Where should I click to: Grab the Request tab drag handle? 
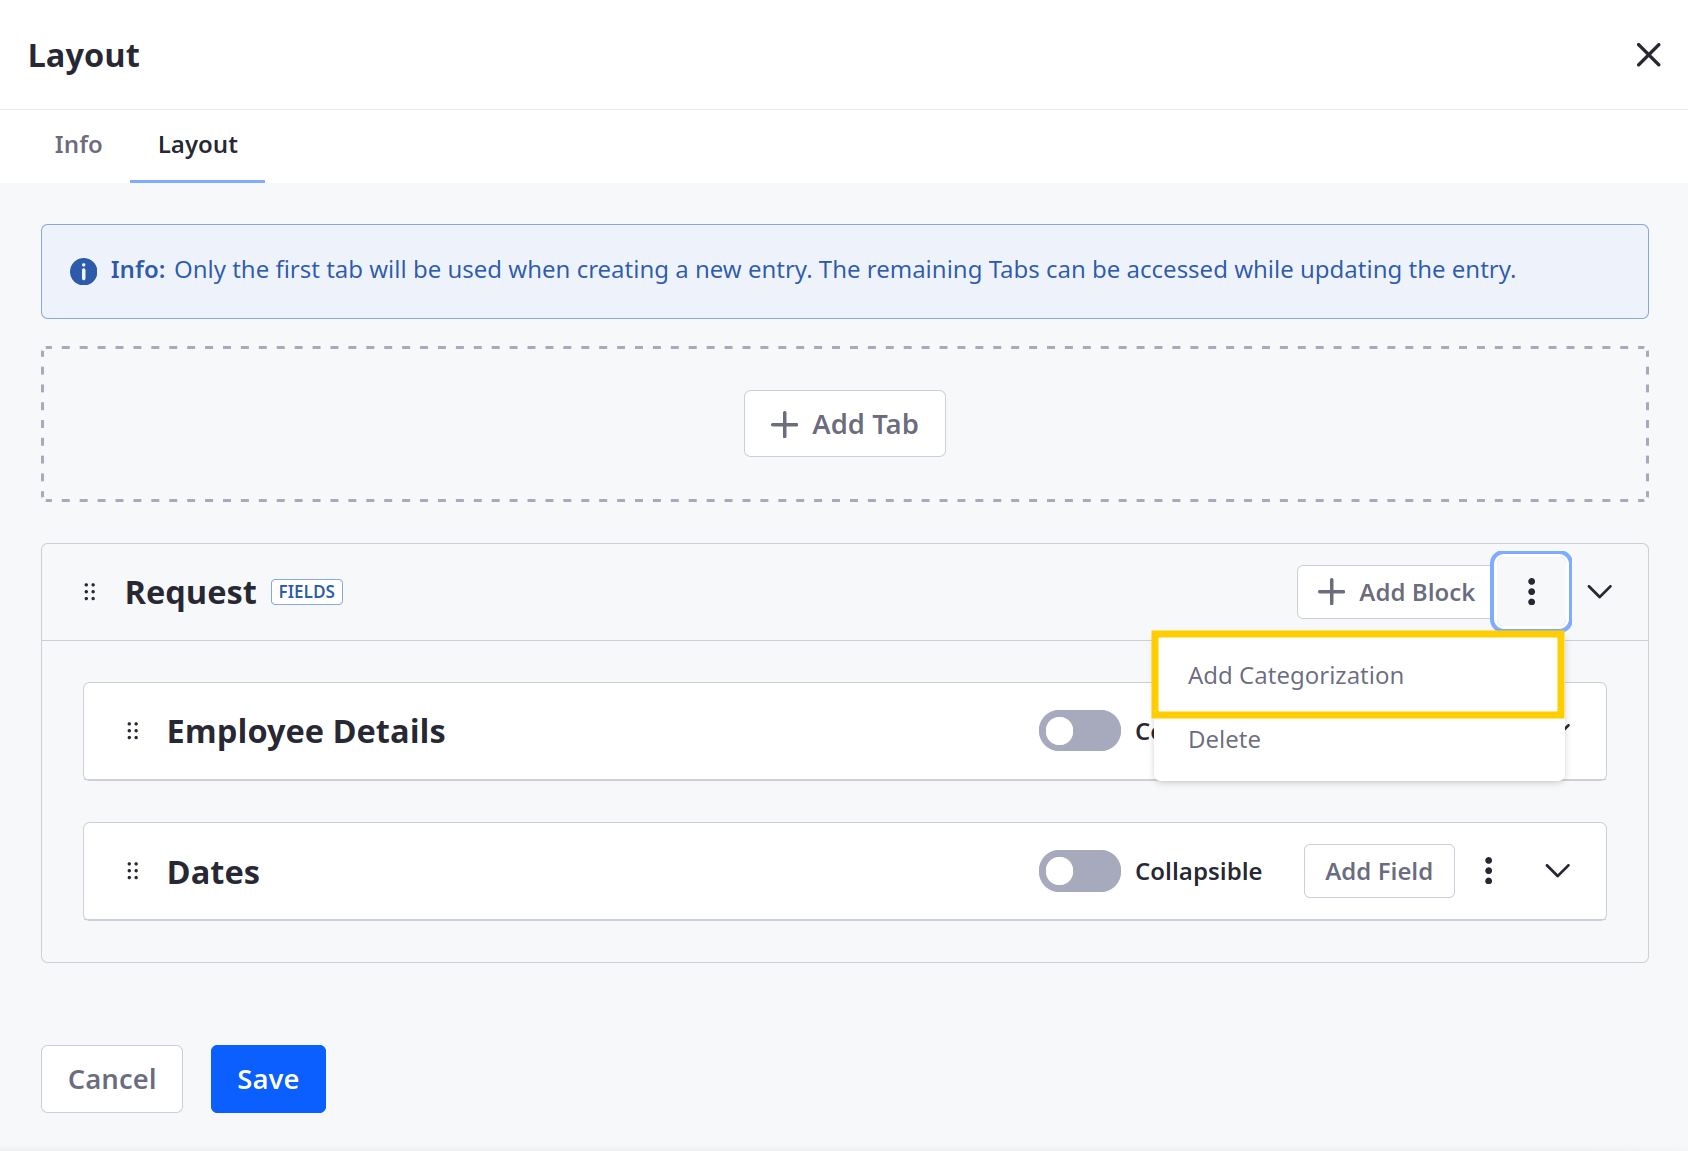coord(90,592)
